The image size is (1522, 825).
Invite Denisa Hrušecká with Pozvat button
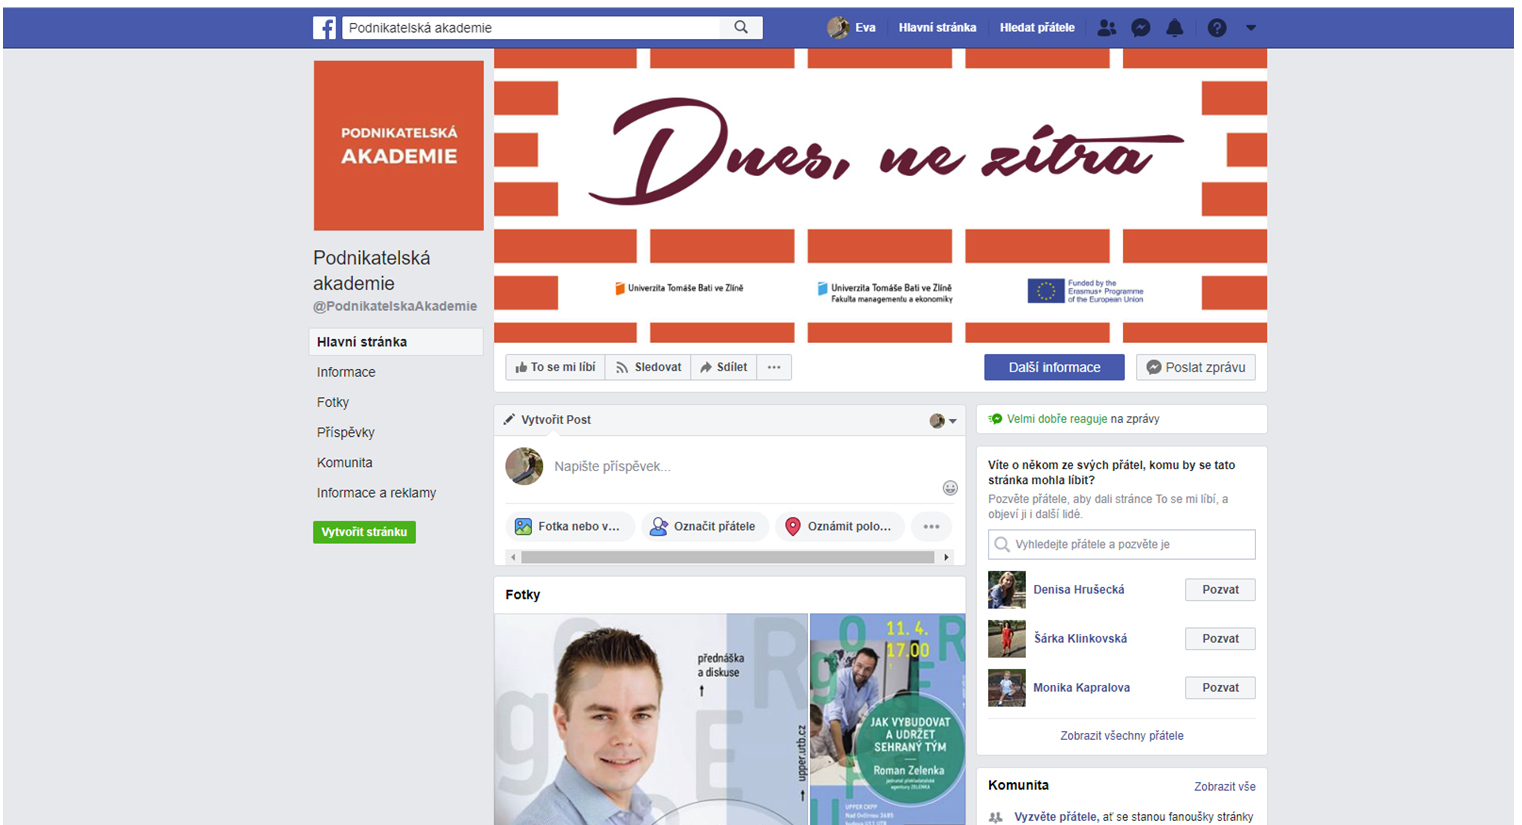tap(1219, 590)
